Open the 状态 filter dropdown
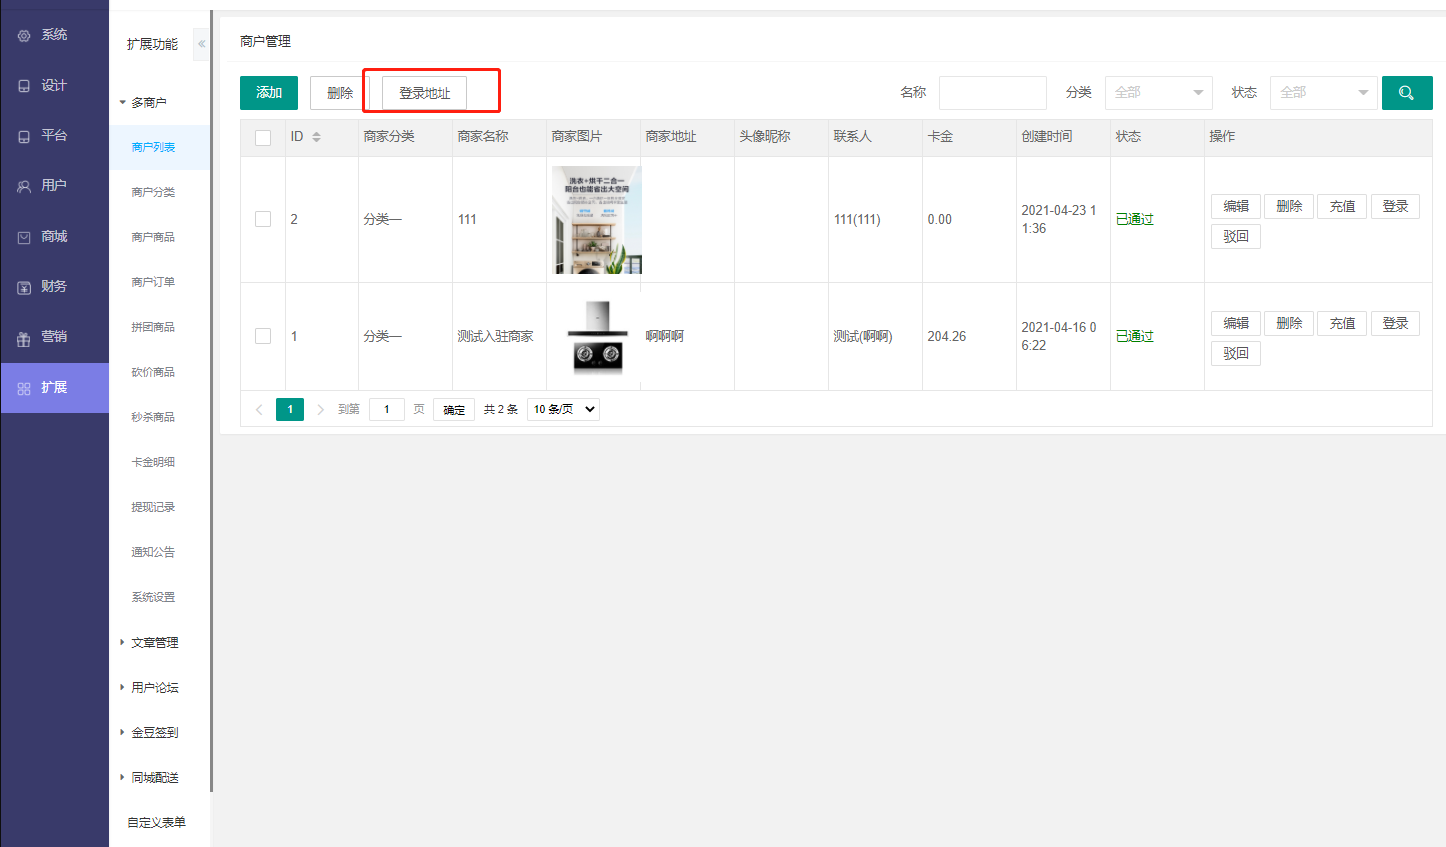Viewport: 1446px width, 847px height. 1323,93
